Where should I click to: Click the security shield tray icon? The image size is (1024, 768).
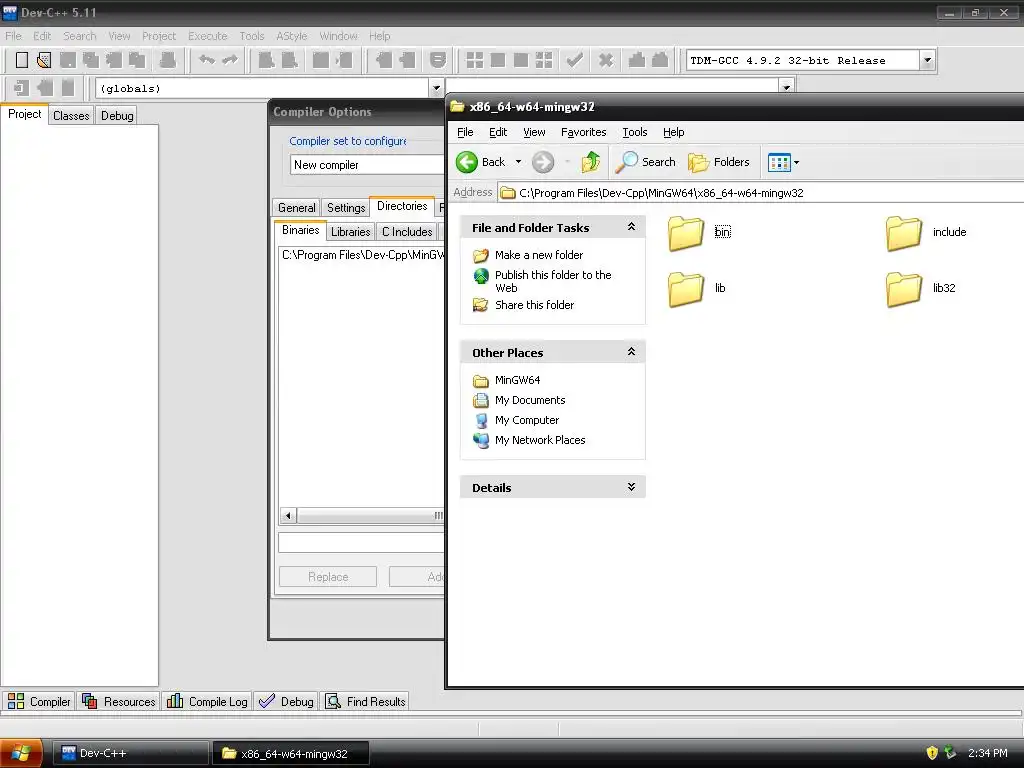click(932, 753)
